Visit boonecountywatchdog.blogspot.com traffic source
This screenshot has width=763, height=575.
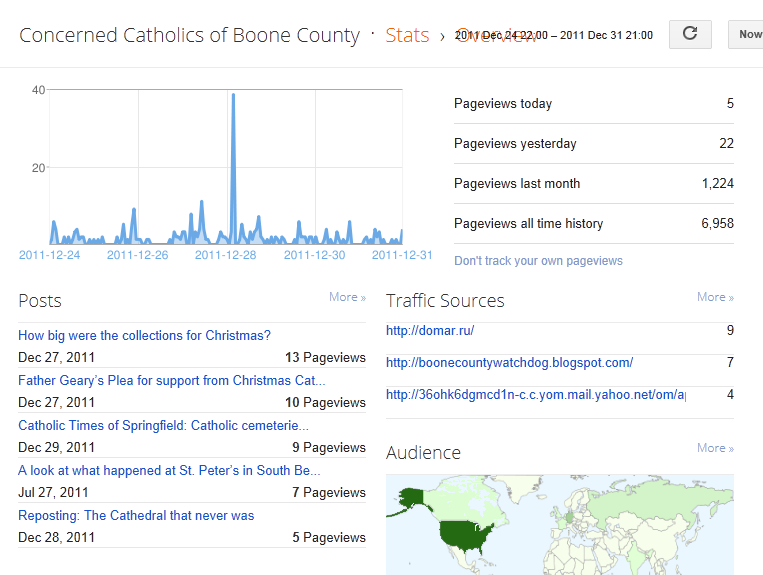pos(509,363)
